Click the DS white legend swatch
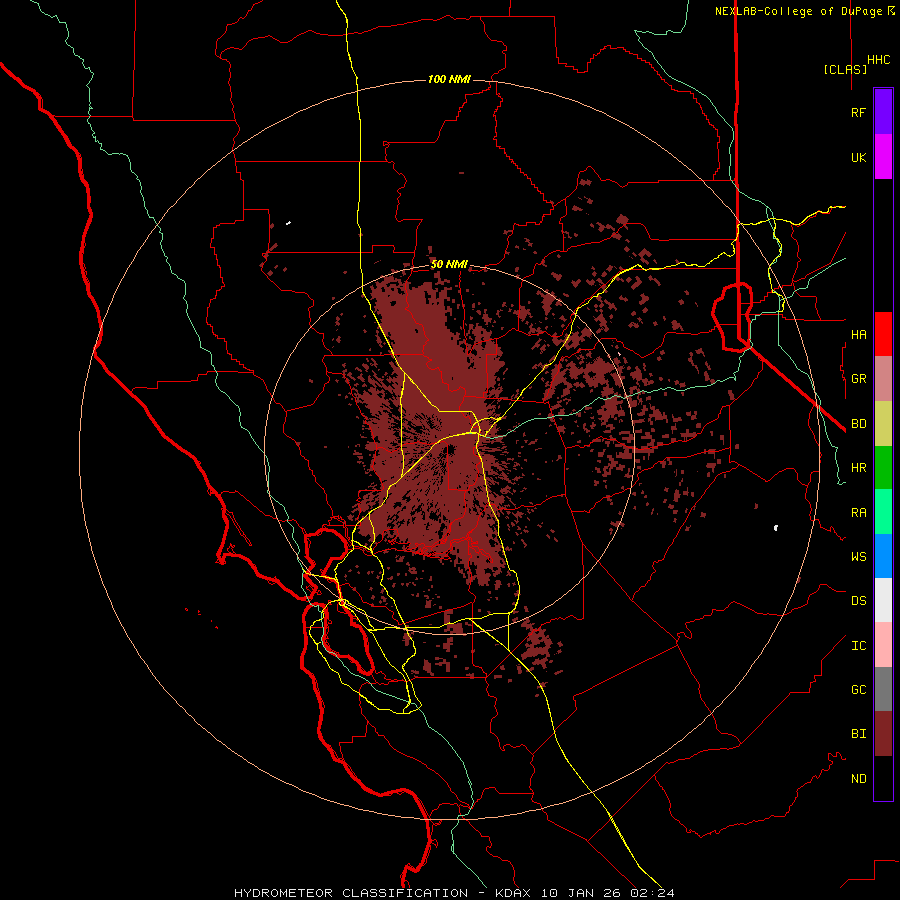This screenshot has width=900, height=900. [x=883, y=600]
